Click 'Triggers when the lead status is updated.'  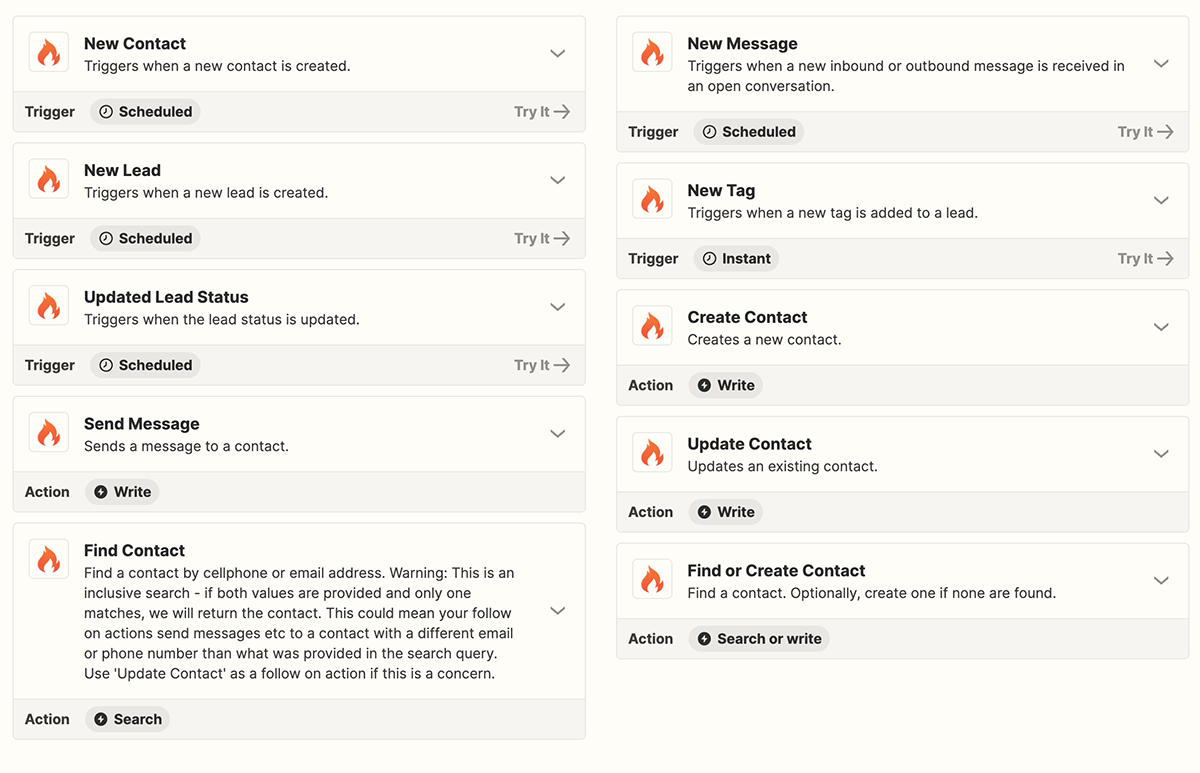(x=222, y=319)
